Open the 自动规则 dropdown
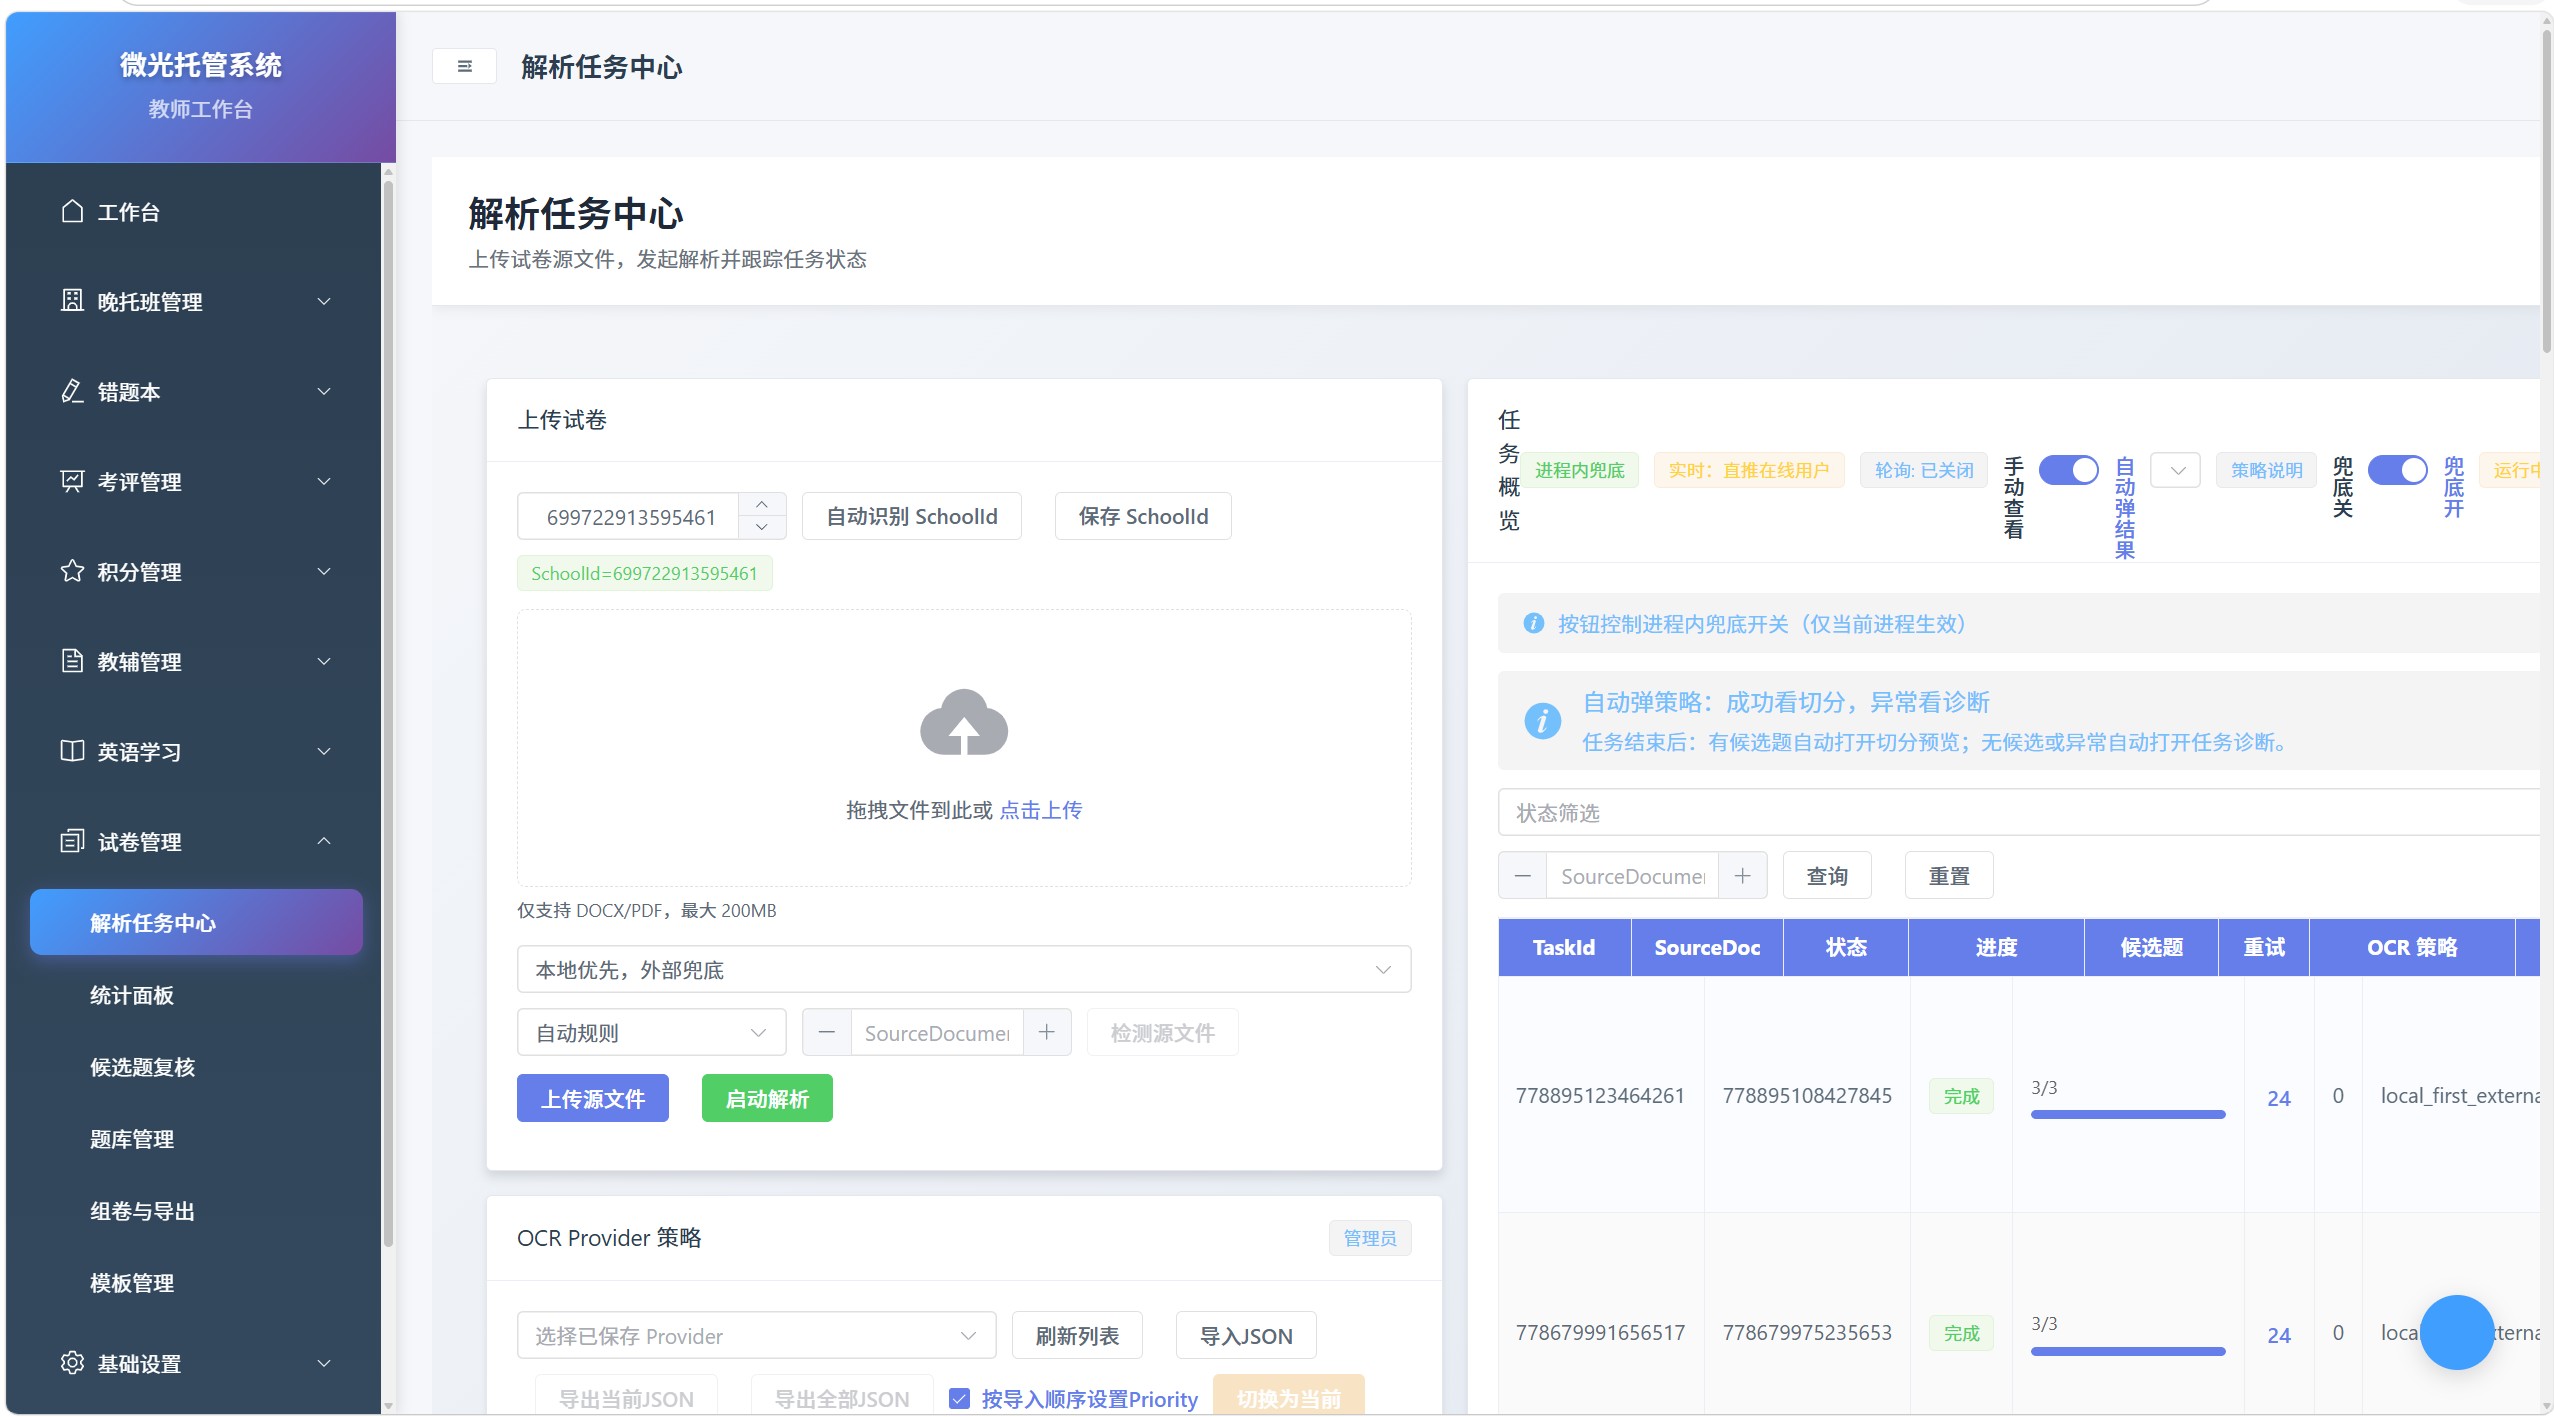This screenshot has width=2554, height=1417. (x=651, y=1032)
